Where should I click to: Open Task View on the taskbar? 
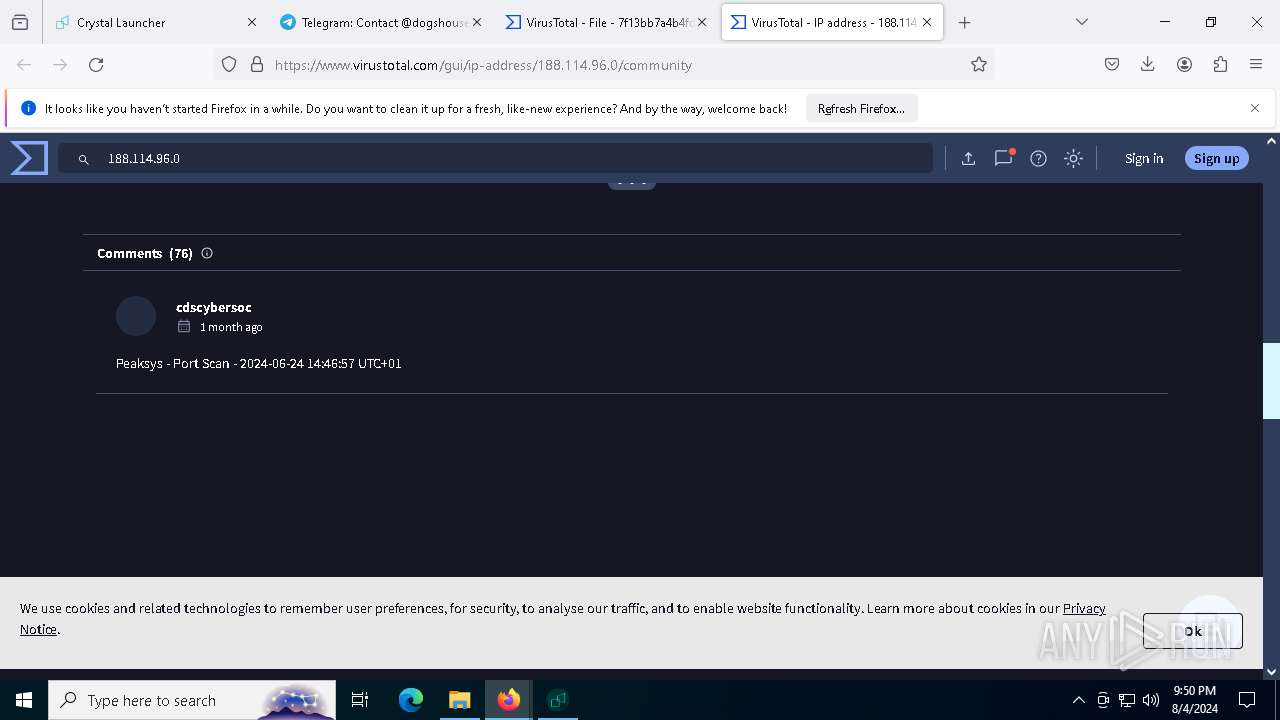360,700
